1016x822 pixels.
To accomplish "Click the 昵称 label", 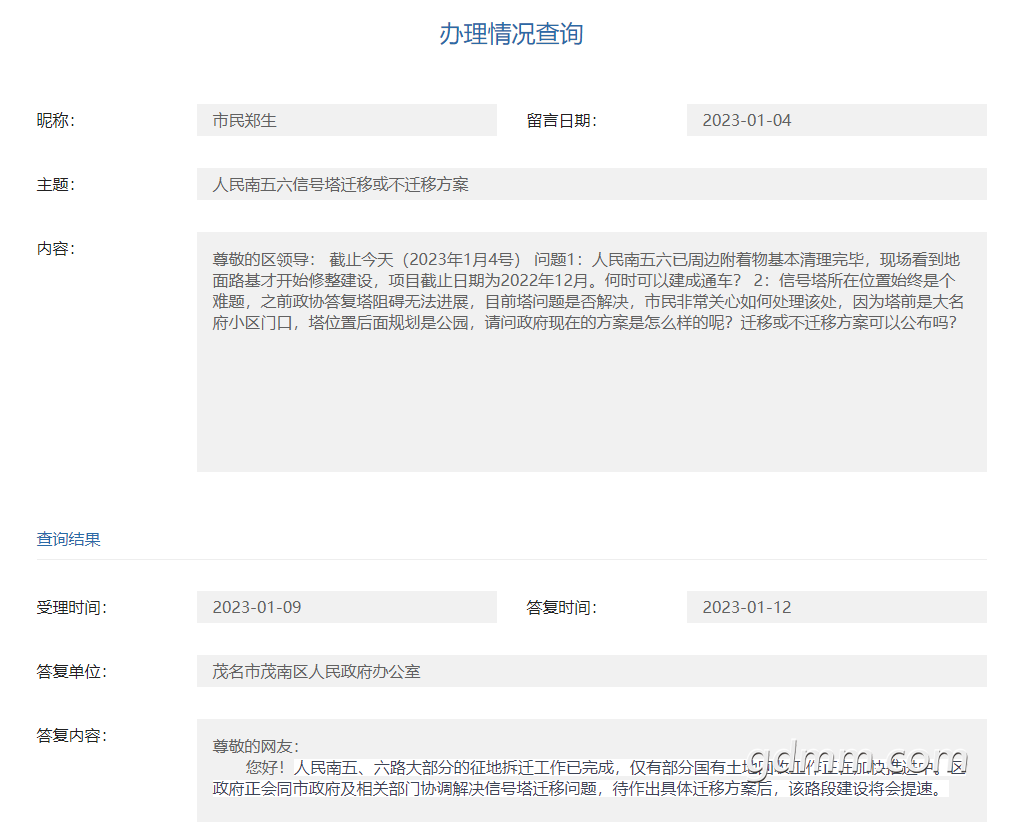I will pyautogui.click(x=56, y=121).
